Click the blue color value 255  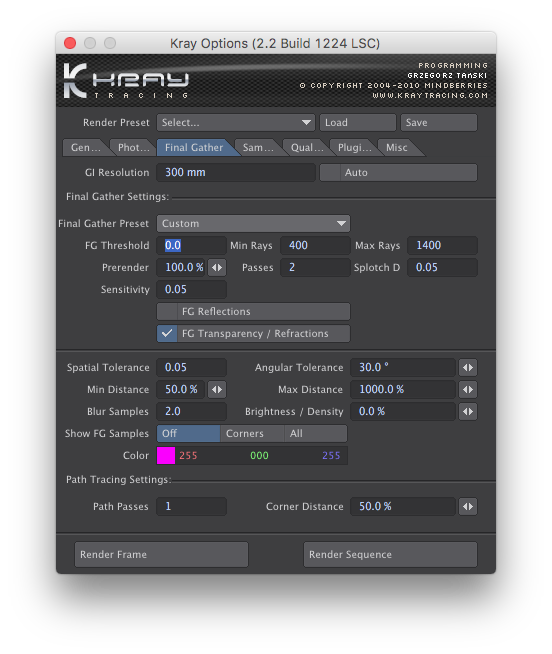pos(331,456)
